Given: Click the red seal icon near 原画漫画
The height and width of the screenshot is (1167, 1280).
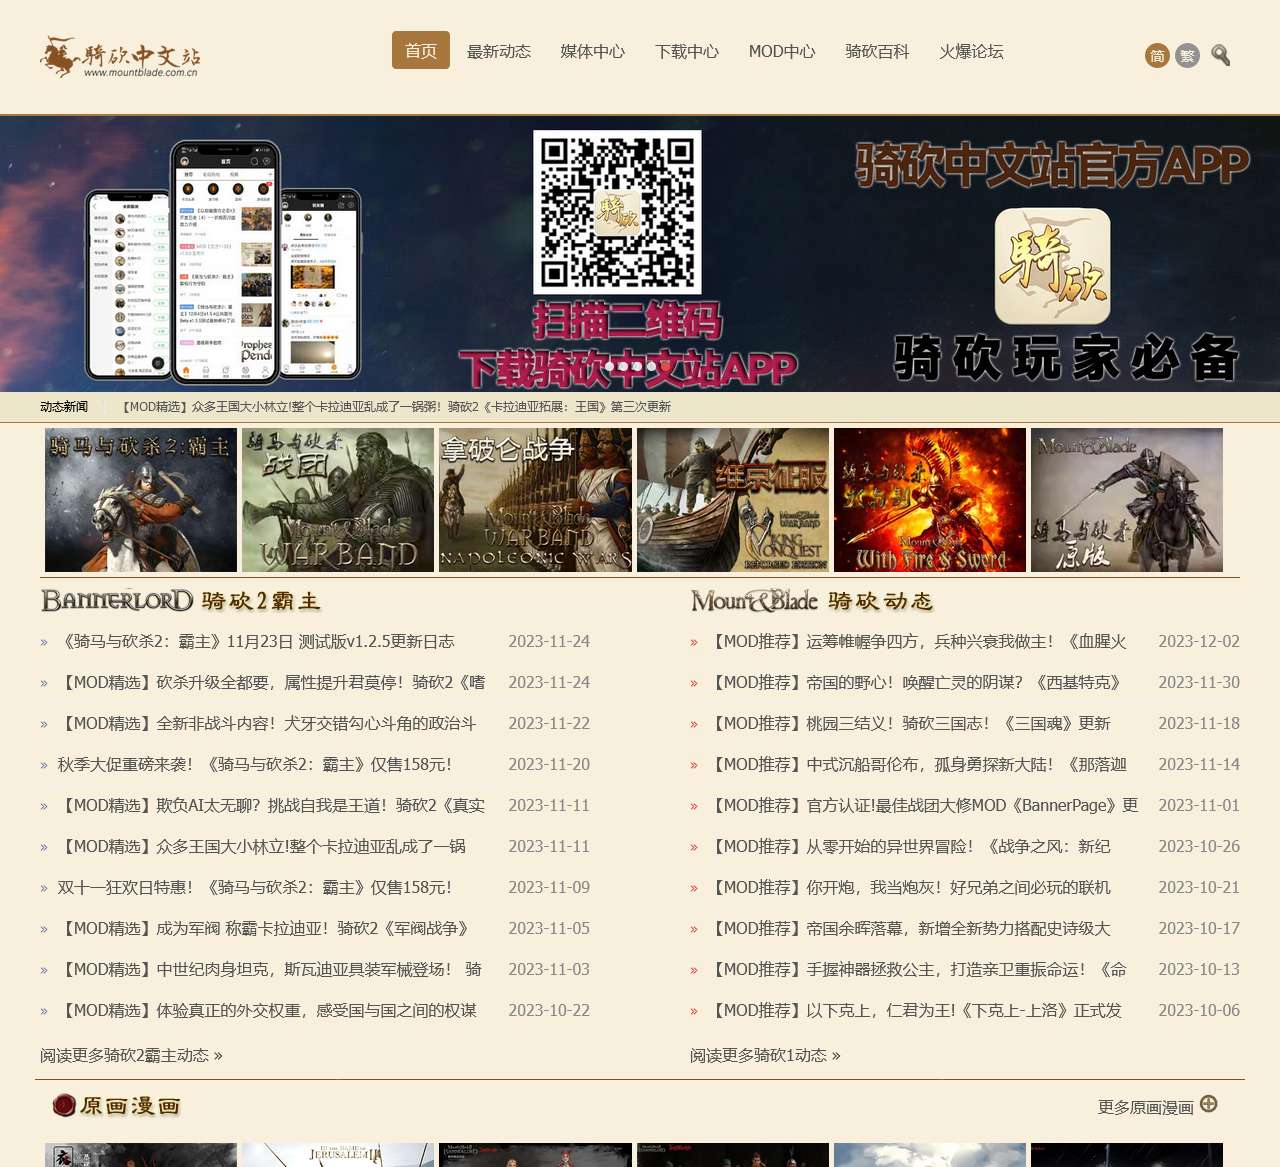Looking at the screenshot, I should [64, 1105].
